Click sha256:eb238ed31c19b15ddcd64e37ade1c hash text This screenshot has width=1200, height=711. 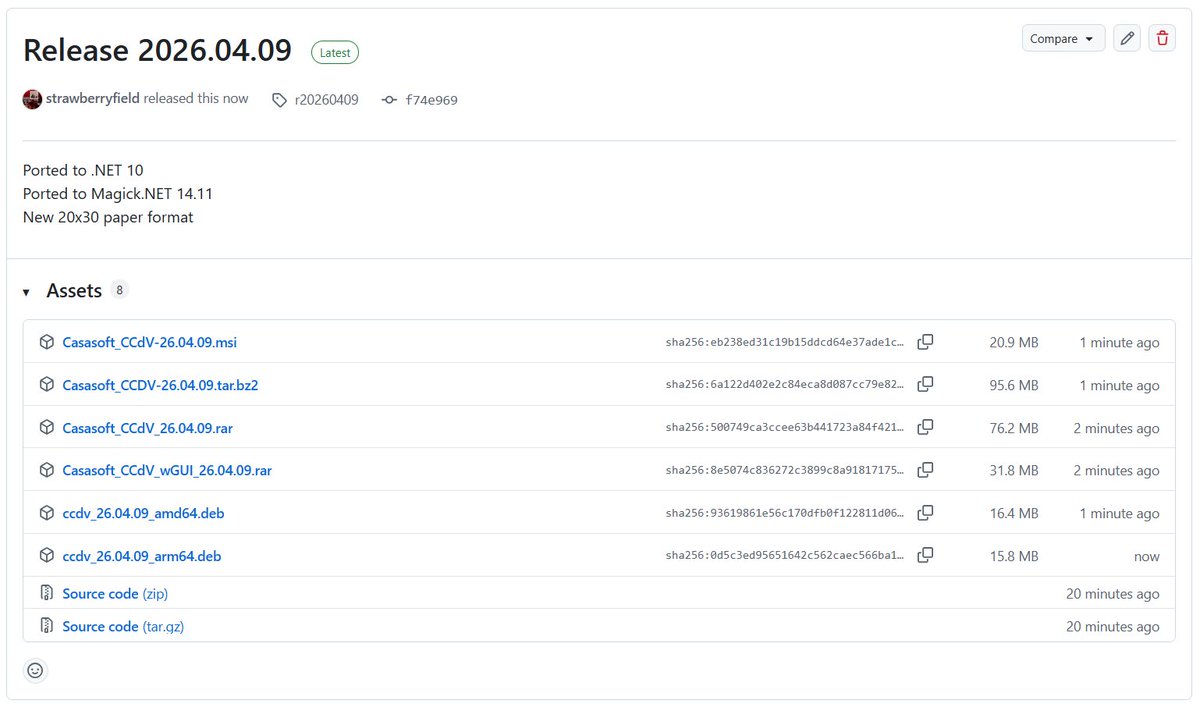(x=786, y=343)
